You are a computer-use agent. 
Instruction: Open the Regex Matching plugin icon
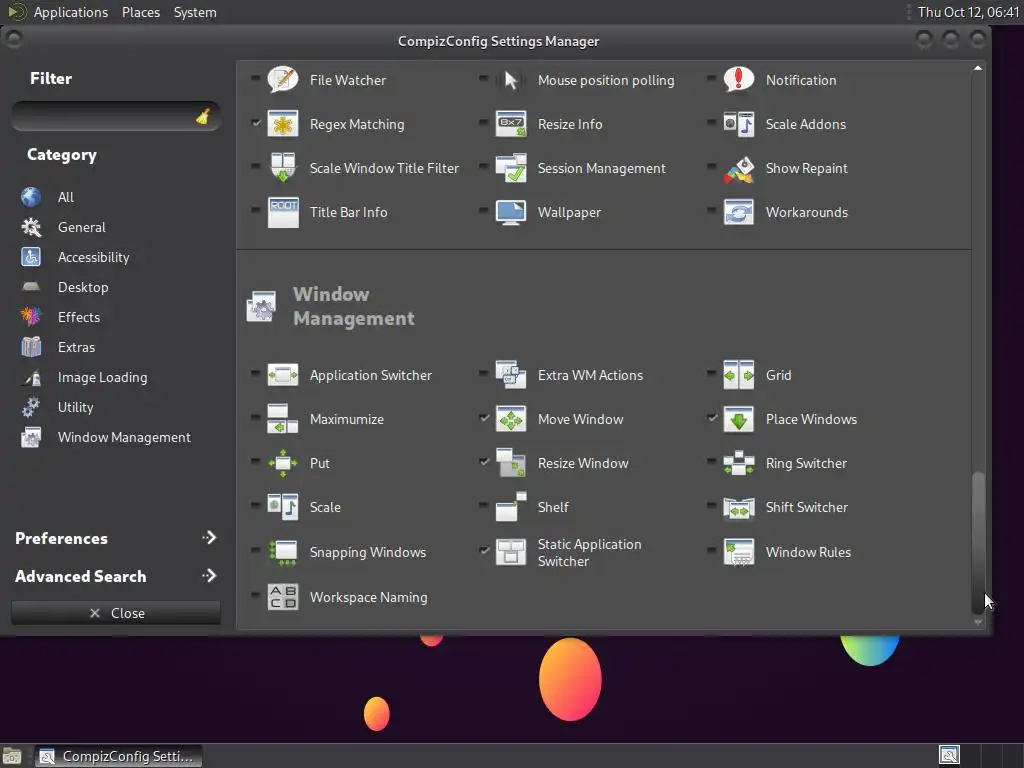(283, 124)
